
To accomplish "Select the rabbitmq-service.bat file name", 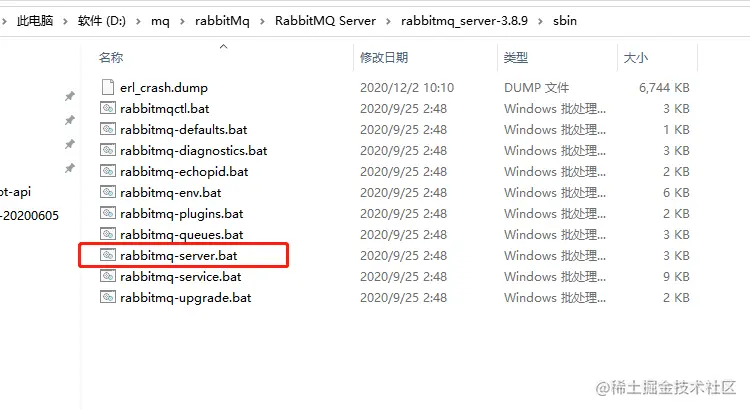I will [x=181, y=277].
